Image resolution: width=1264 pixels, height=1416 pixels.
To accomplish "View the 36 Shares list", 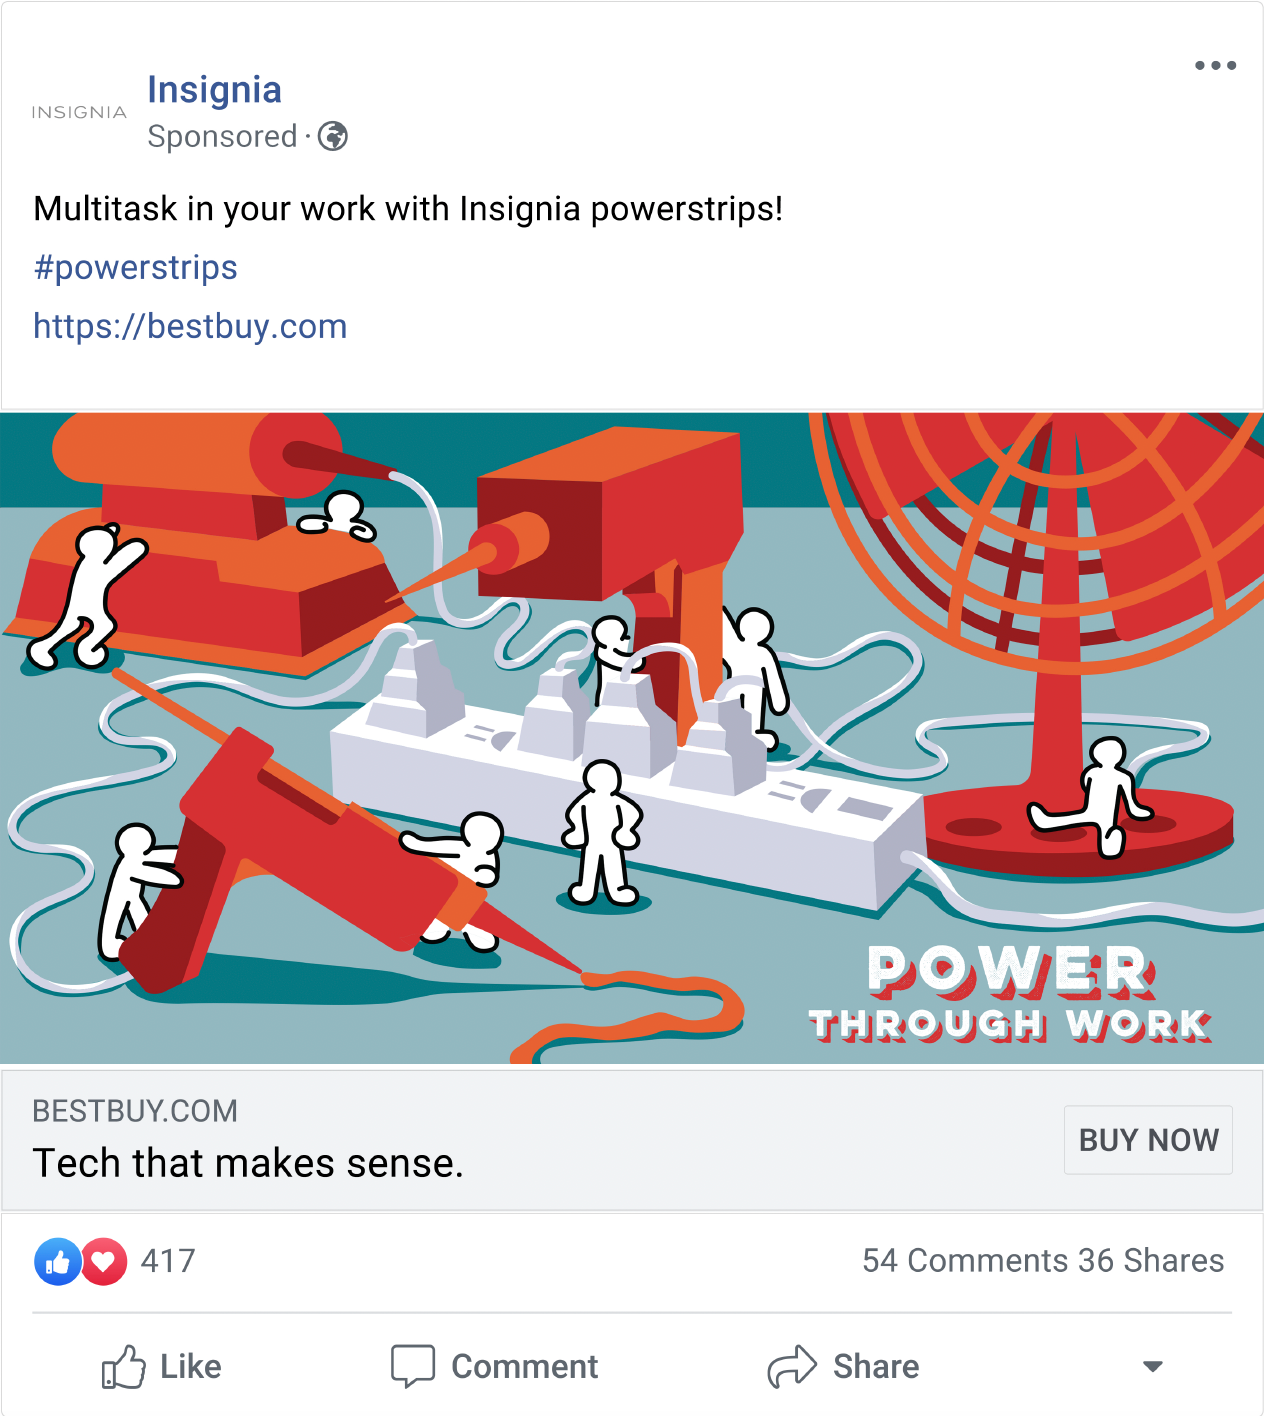I will 1151,1261.
